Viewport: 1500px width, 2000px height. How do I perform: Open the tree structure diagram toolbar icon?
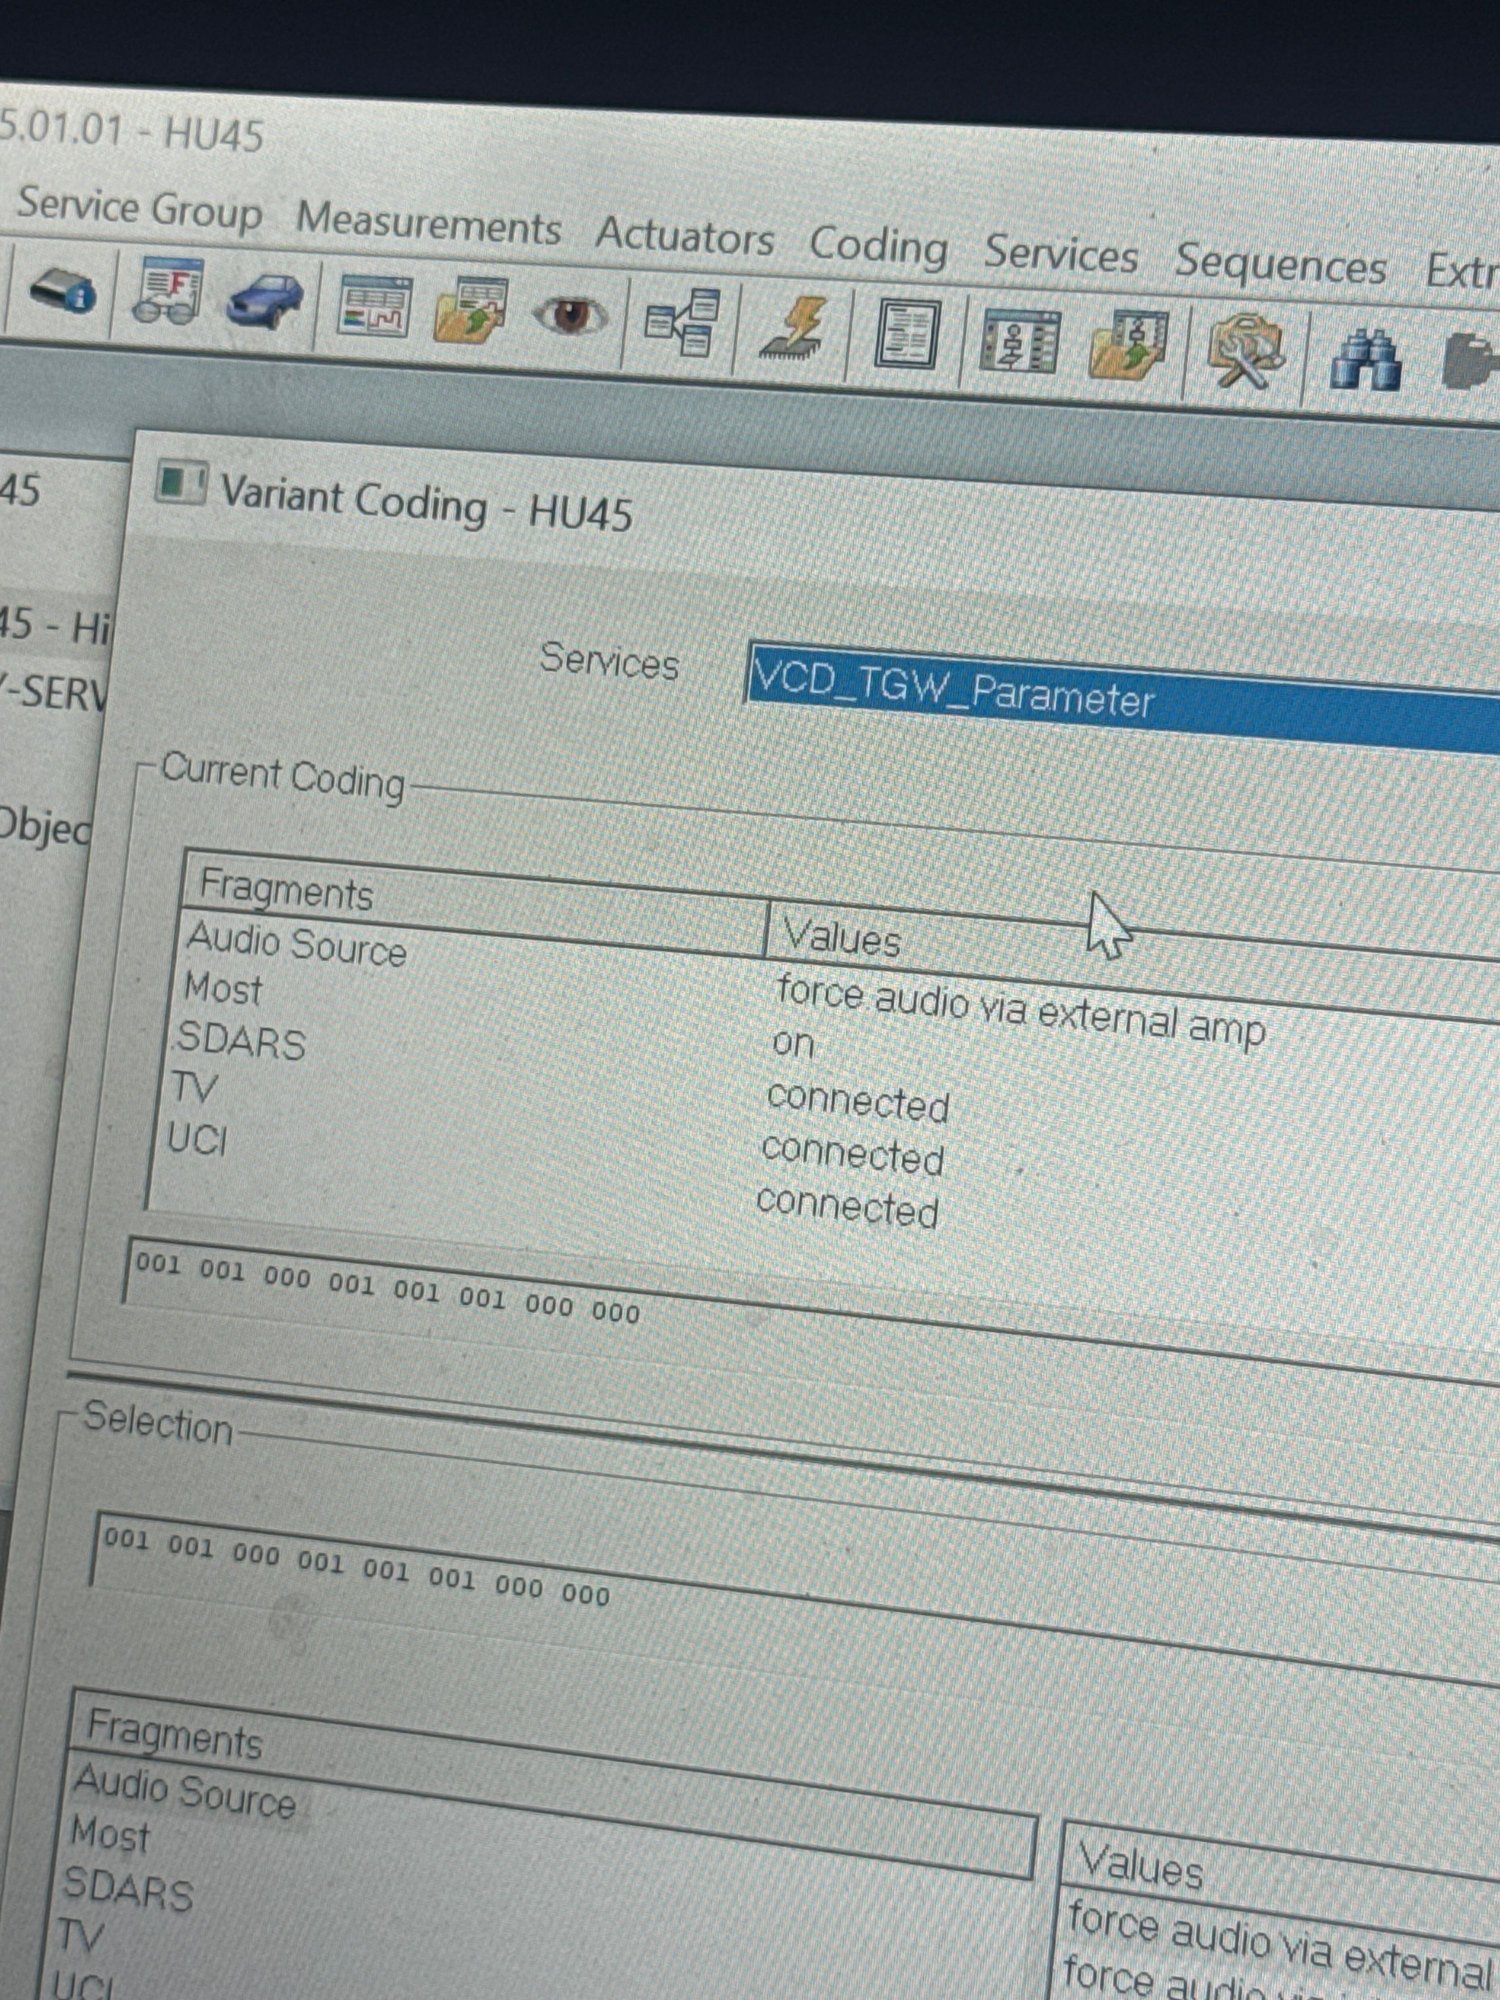click(x=683, y=322)
